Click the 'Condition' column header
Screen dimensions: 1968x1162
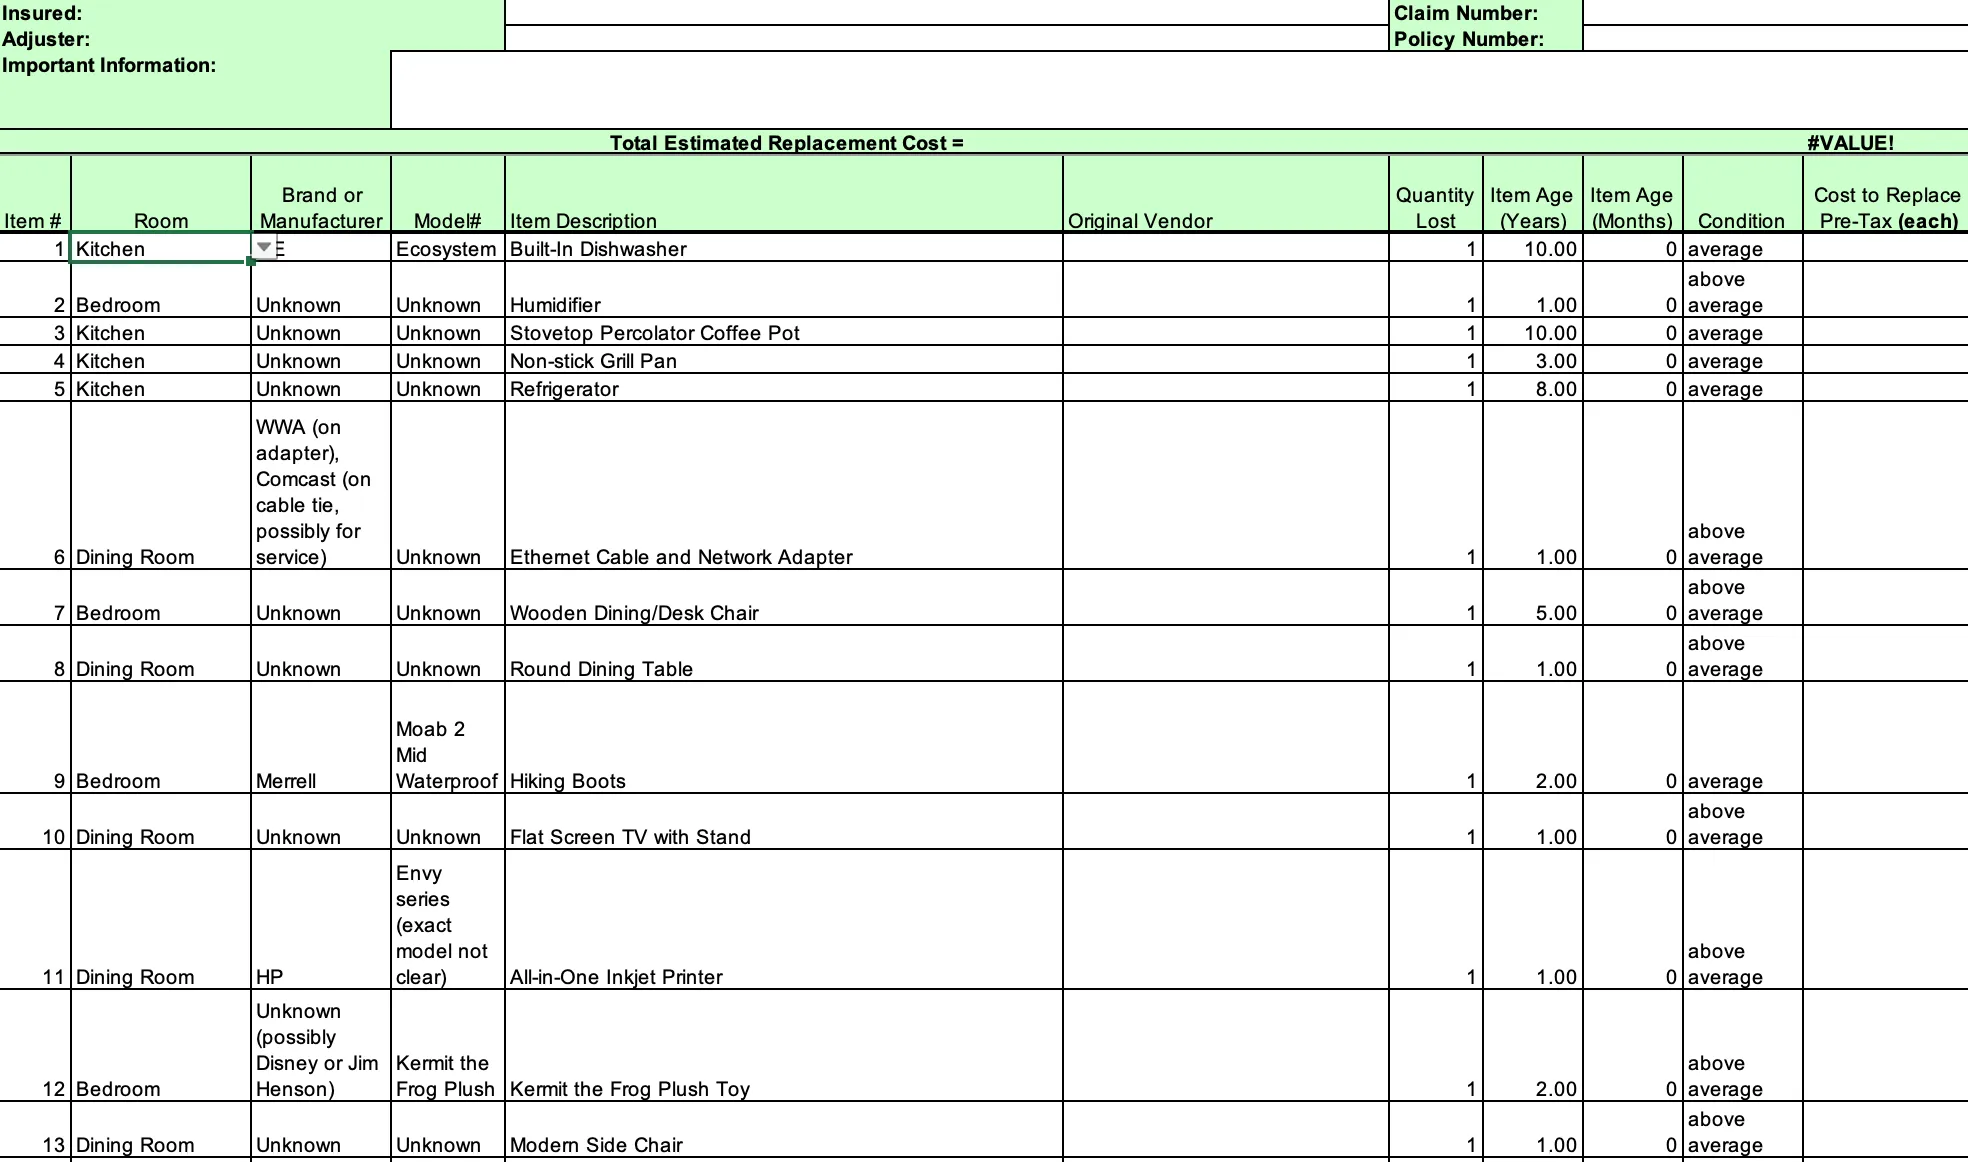coord(1742,194)
